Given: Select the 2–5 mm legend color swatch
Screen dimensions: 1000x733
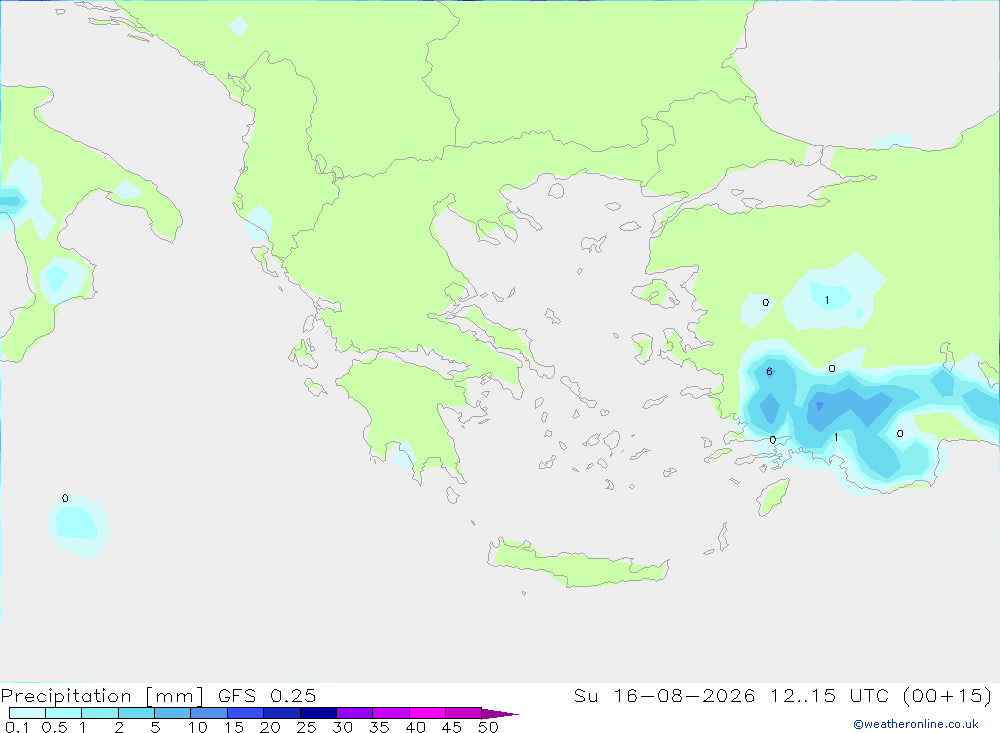Looking at the screenshot, I should pyautogui.click(x=136, y=713).
